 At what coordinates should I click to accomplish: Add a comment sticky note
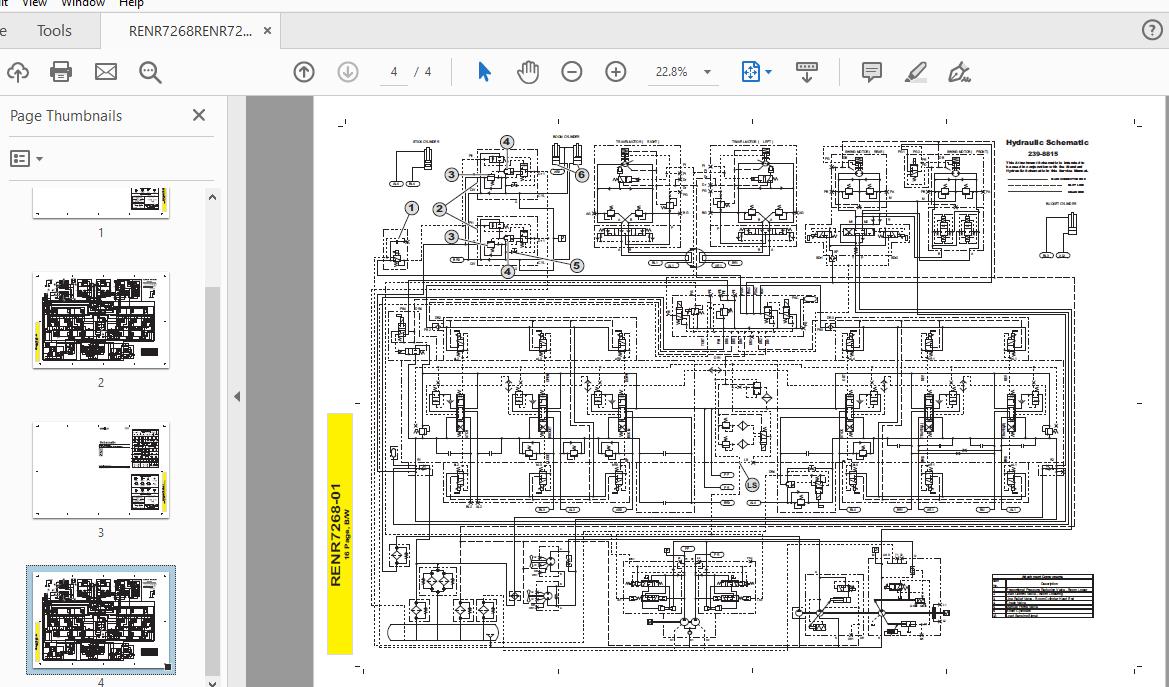pos(872,72)
